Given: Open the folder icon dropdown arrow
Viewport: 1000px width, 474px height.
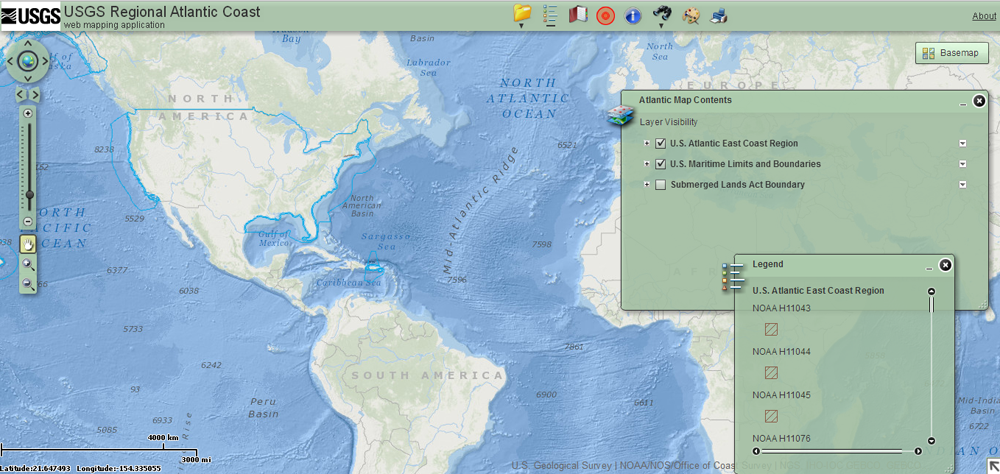Looking at the screenshot, I should click(x=521, y=26).
